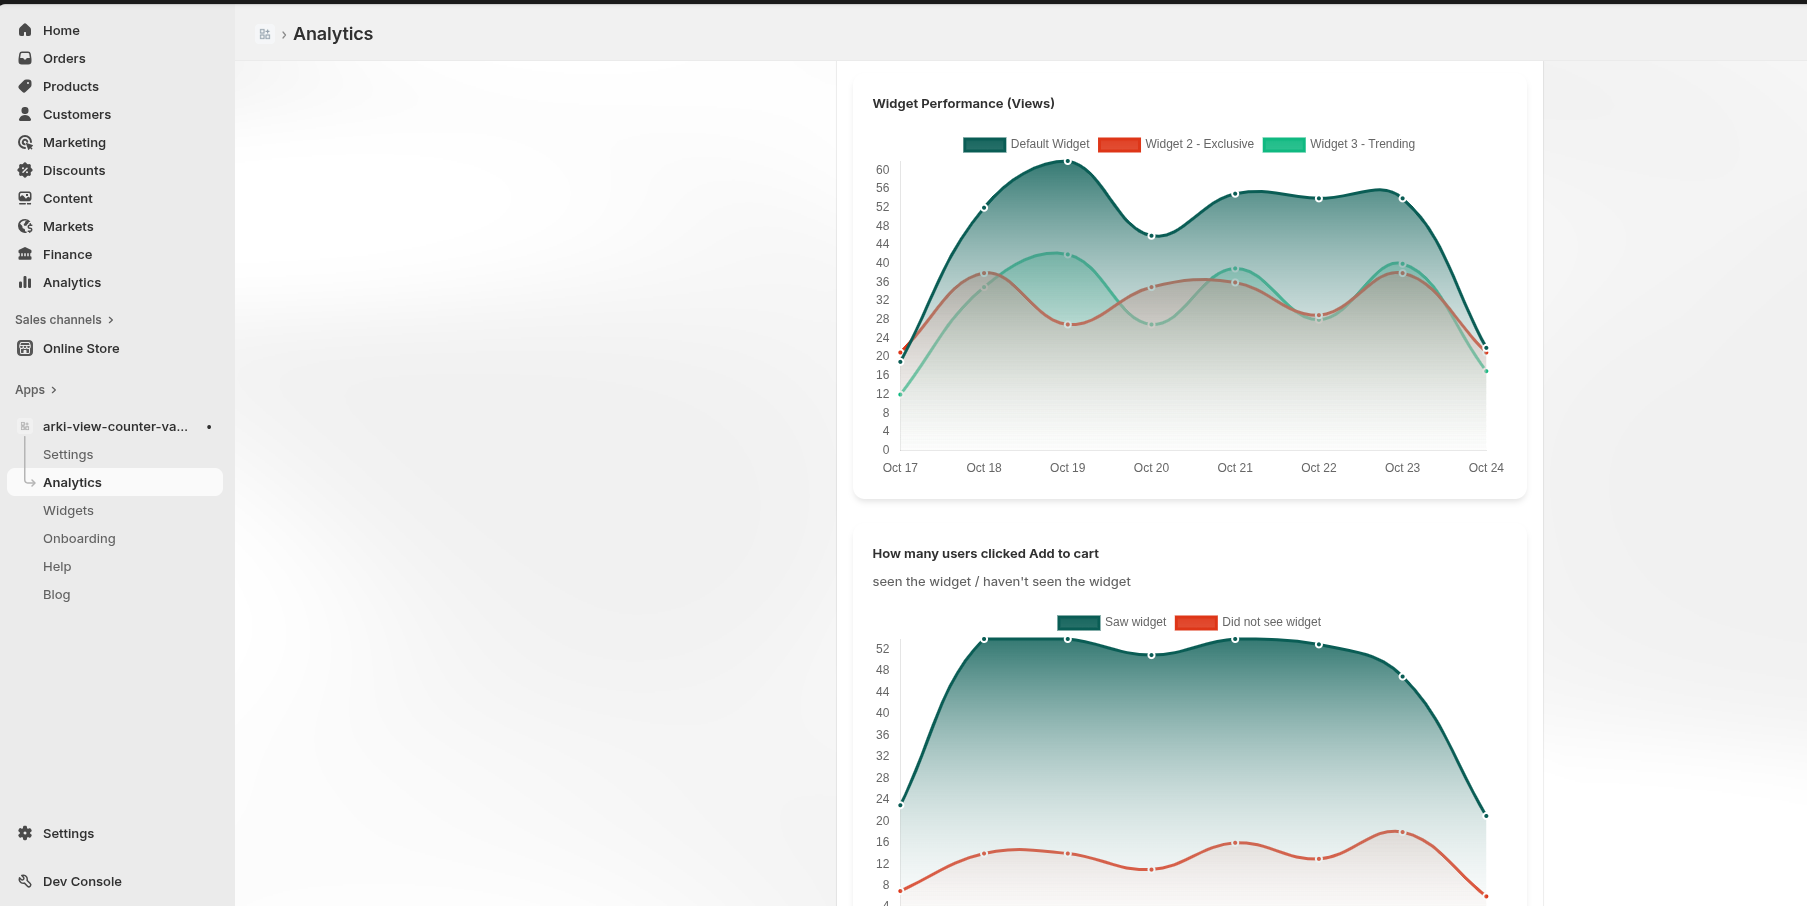Select the Products icon

click(24, 86)
